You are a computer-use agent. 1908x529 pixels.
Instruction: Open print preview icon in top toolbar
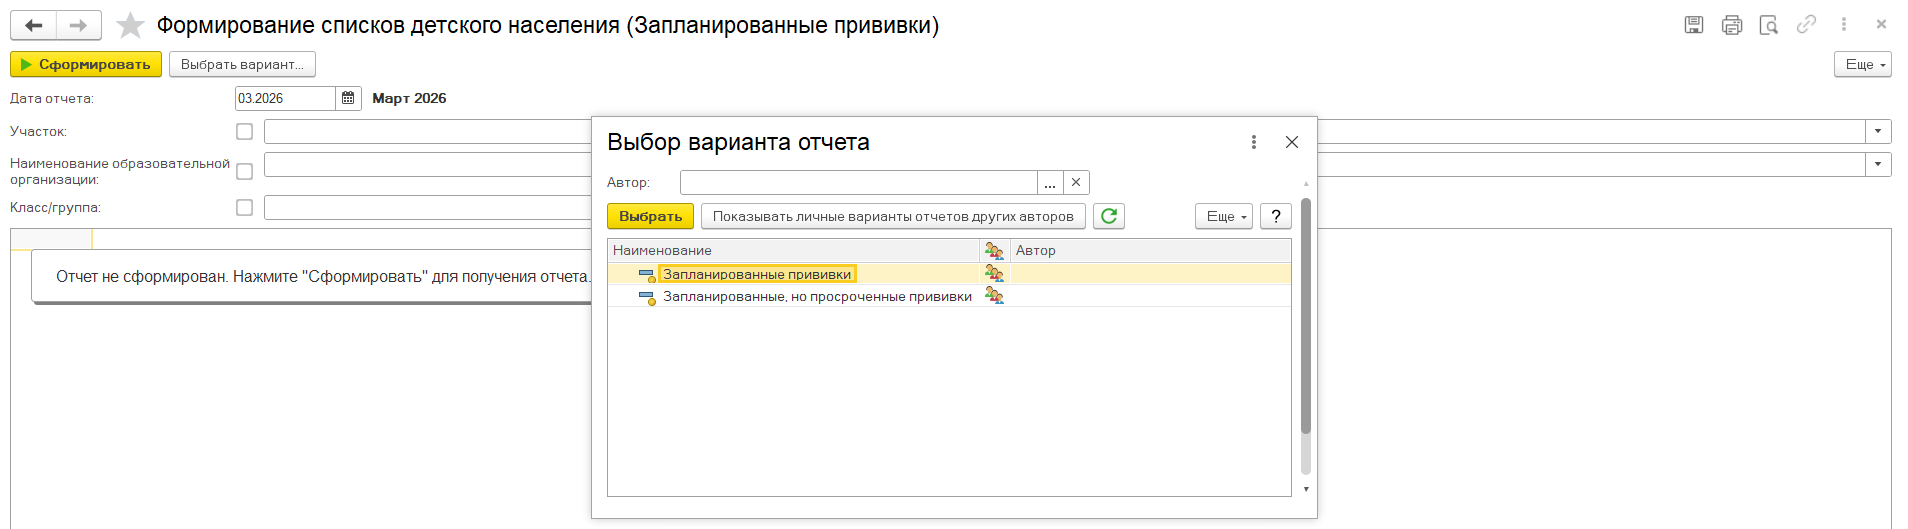[x=1768, y=25]
